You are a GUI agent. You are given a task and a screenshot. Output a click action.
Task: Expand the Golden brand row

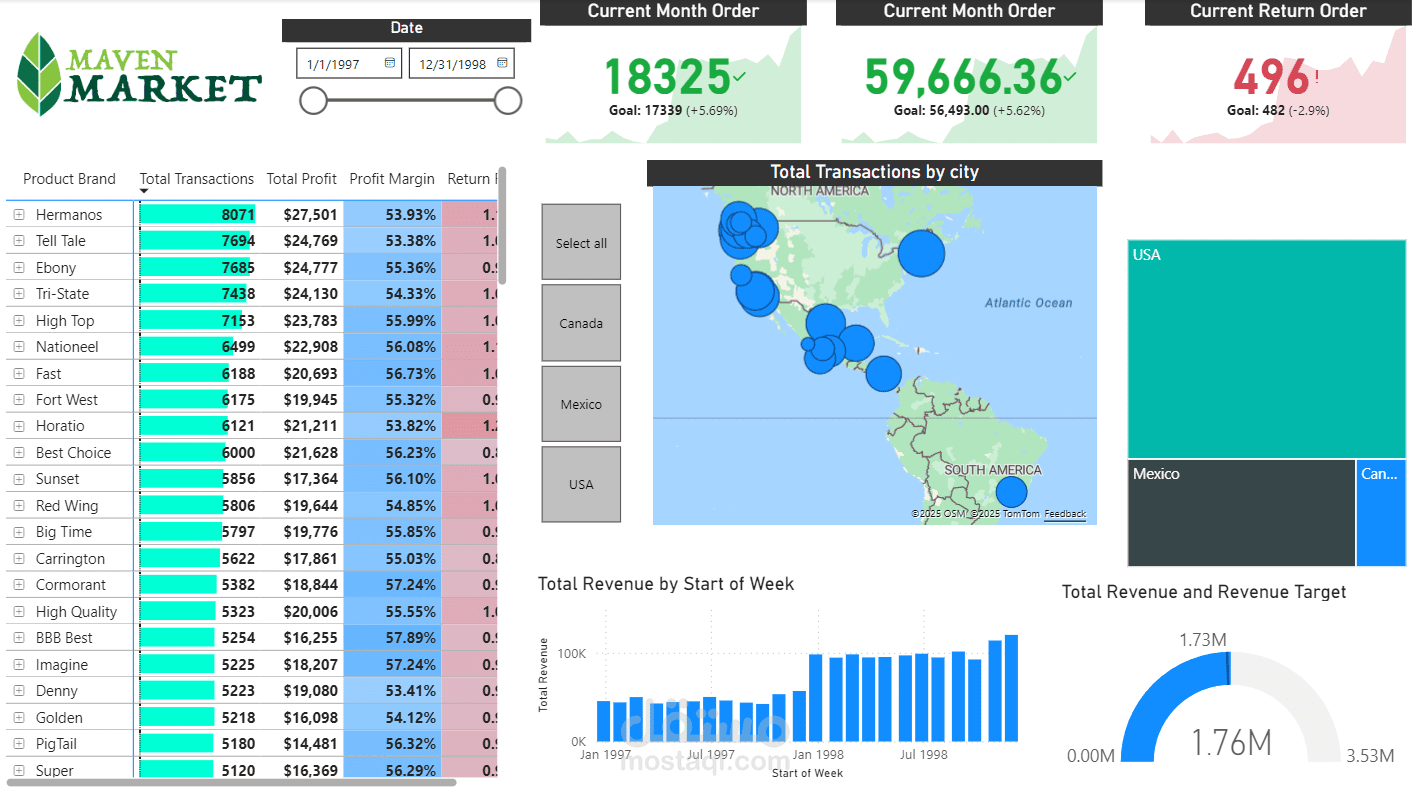pyautogui.click(x=19, y=717)
